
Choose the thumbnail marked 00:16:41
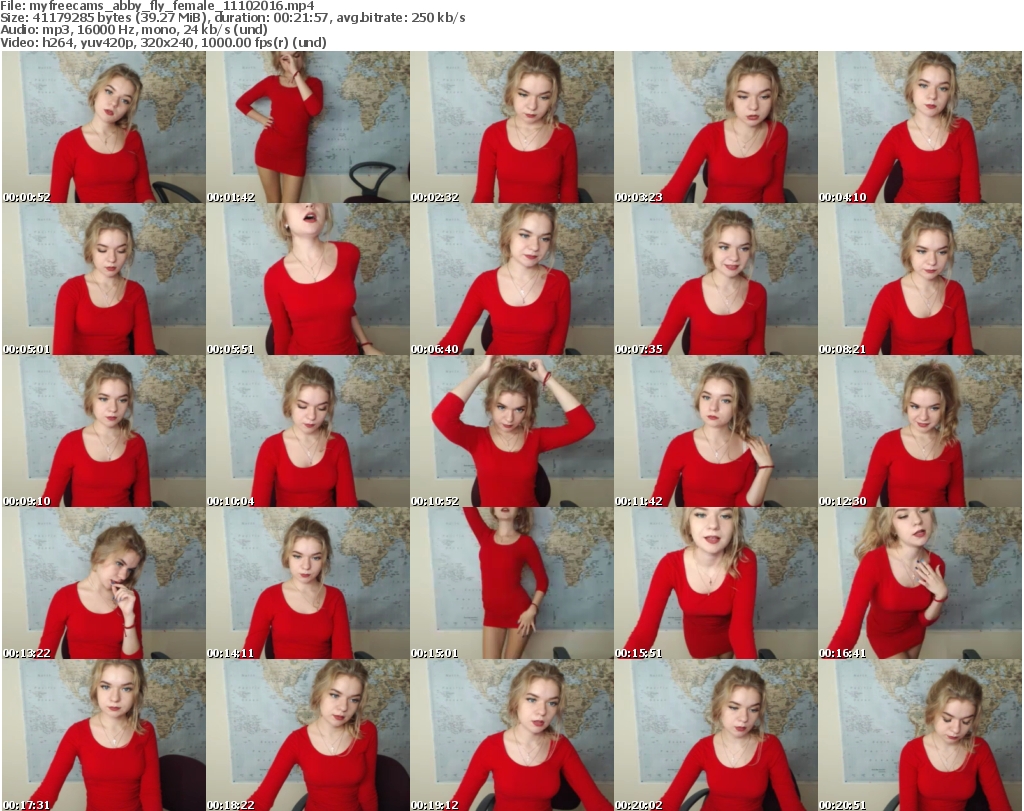coord(920,584)
